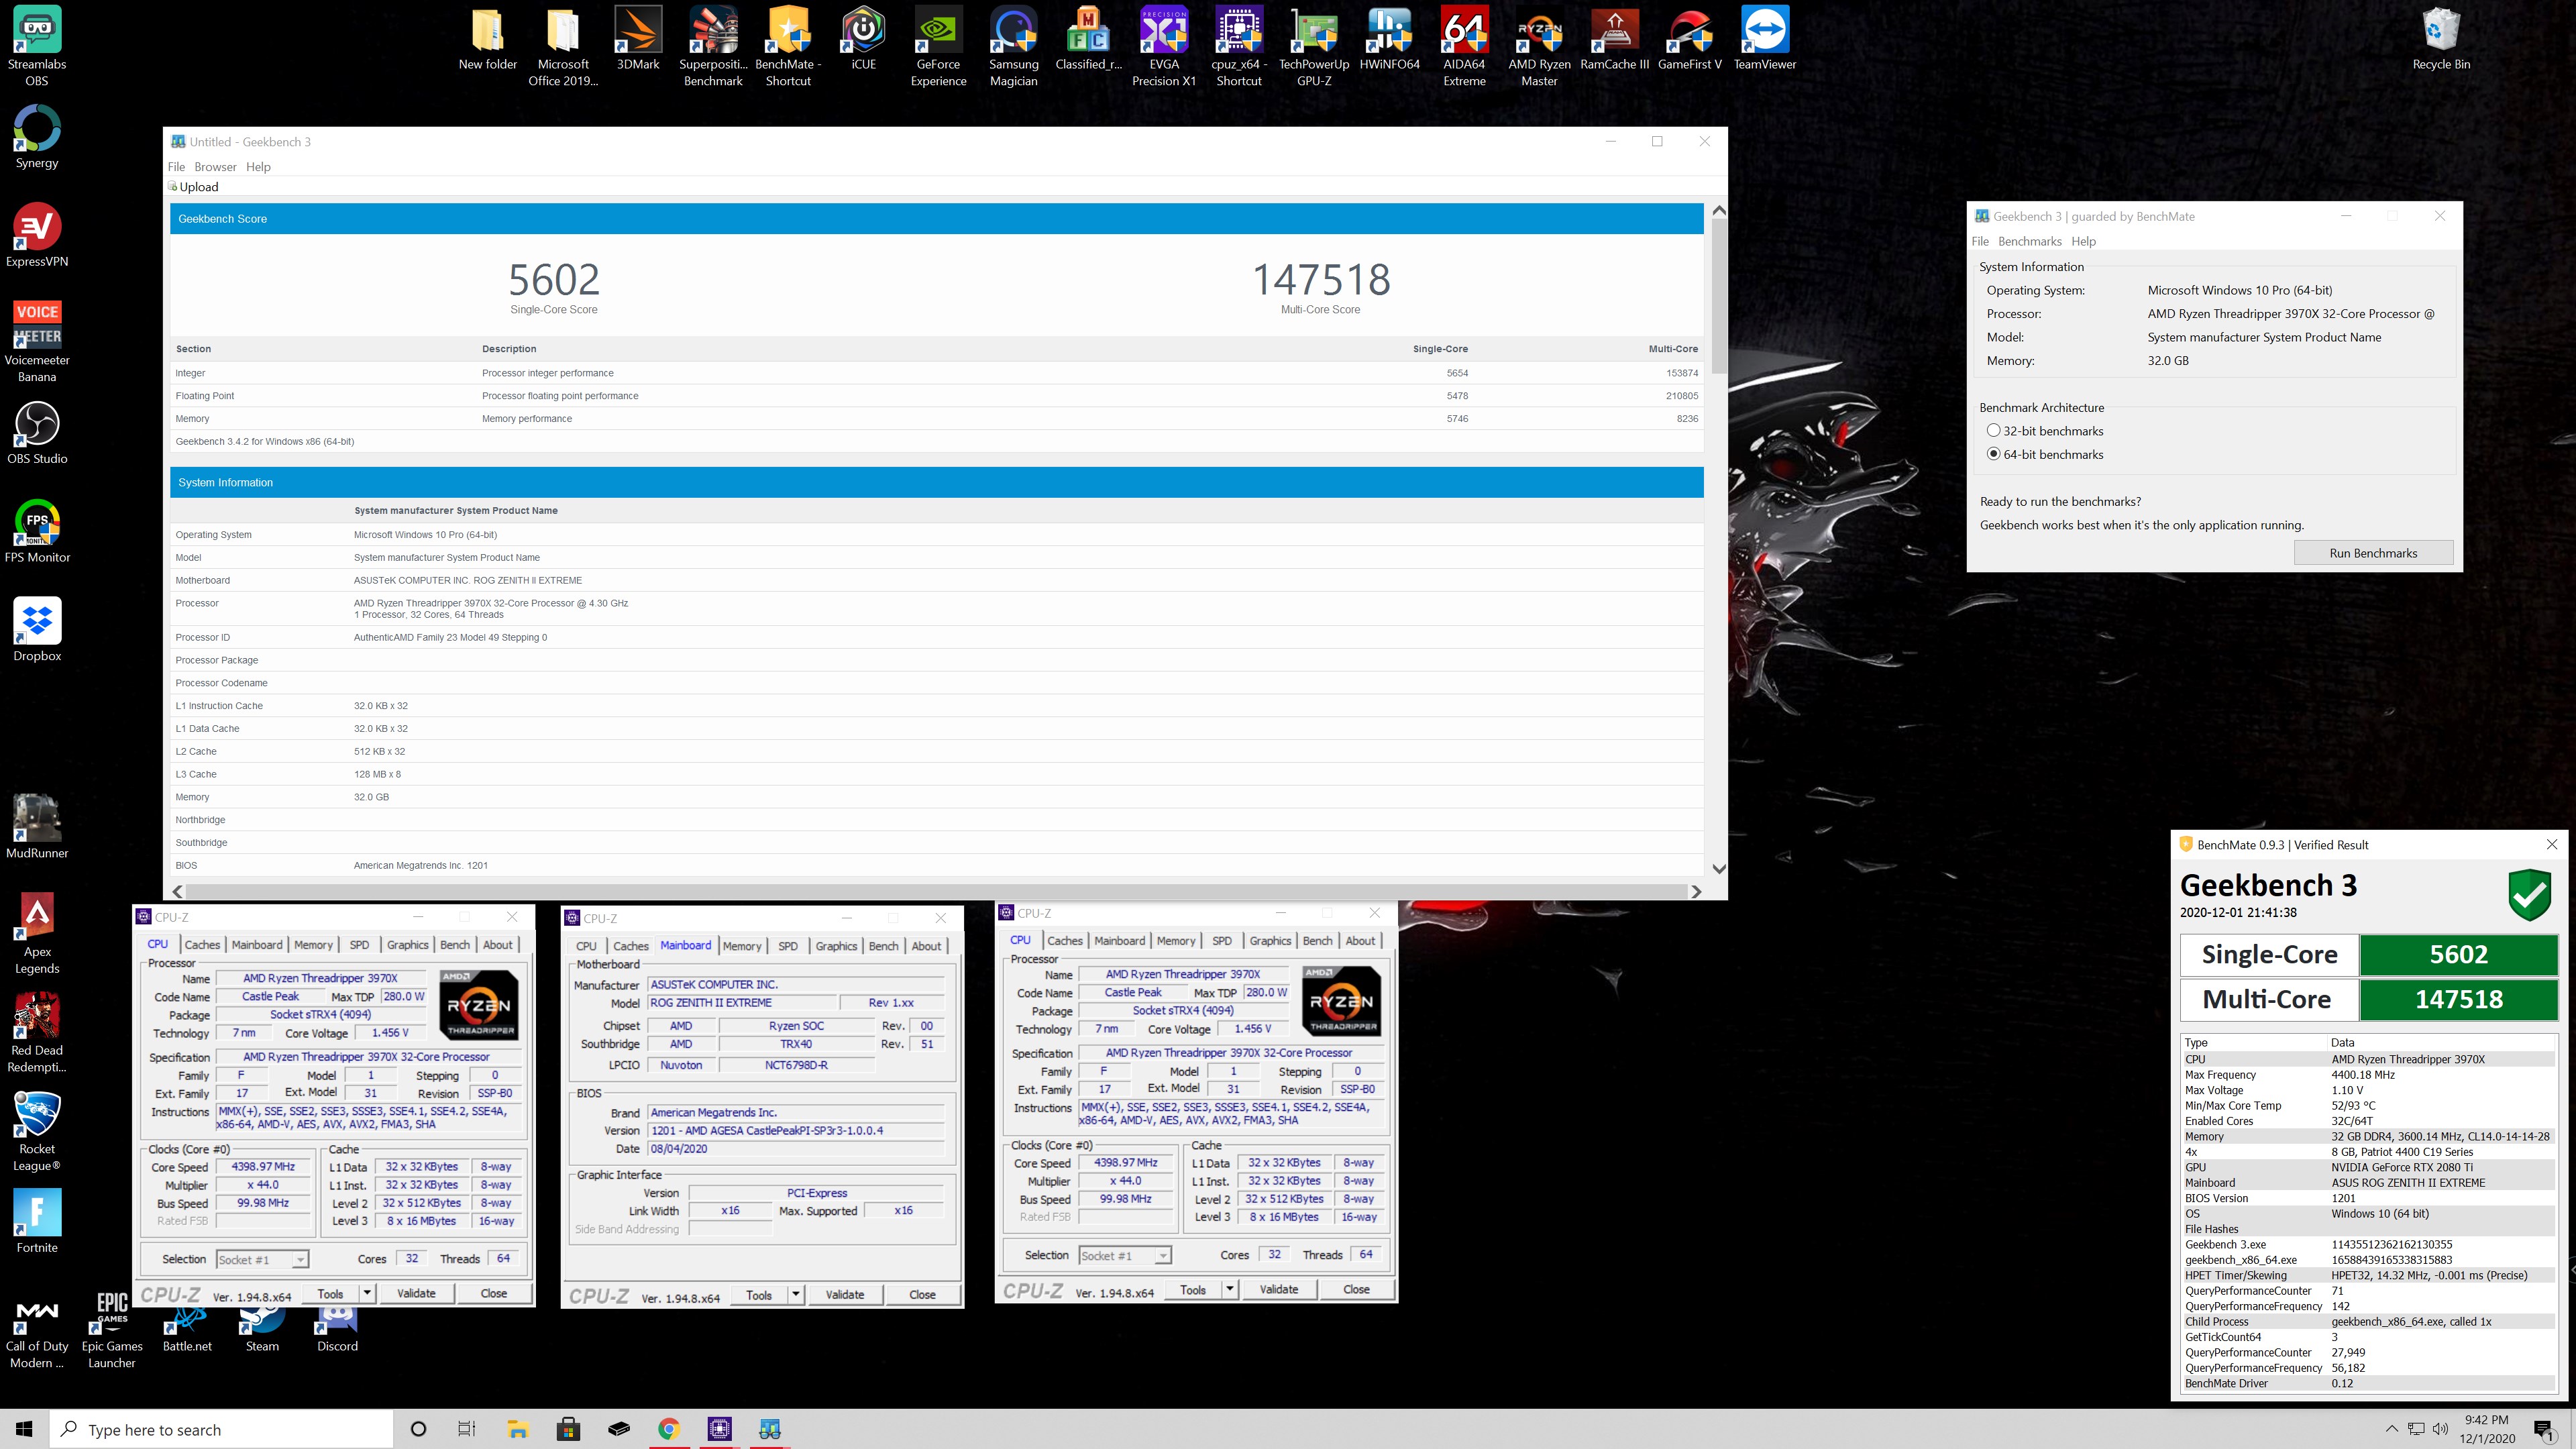
Task: Switch to SPD tab in left CPU-Z
Action: click(359, 944)
